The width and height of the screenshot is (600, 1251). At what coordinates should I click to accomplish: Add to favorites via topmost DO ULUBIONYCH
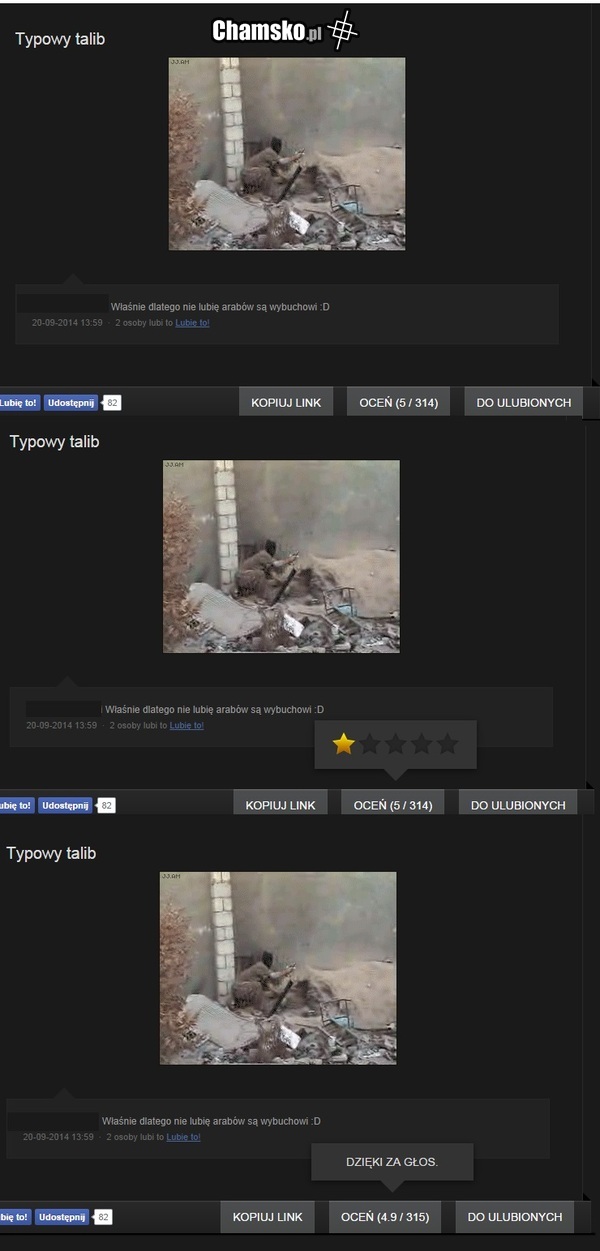click(x=524, y=402)
